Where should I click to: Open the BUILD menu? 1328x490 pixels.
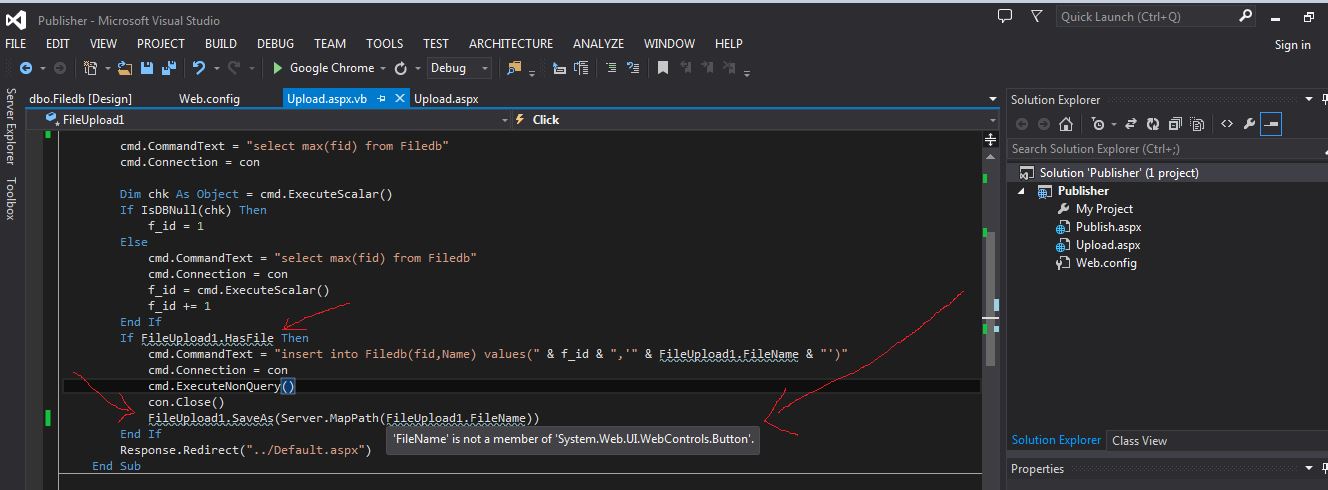click(x=221, y=43)
